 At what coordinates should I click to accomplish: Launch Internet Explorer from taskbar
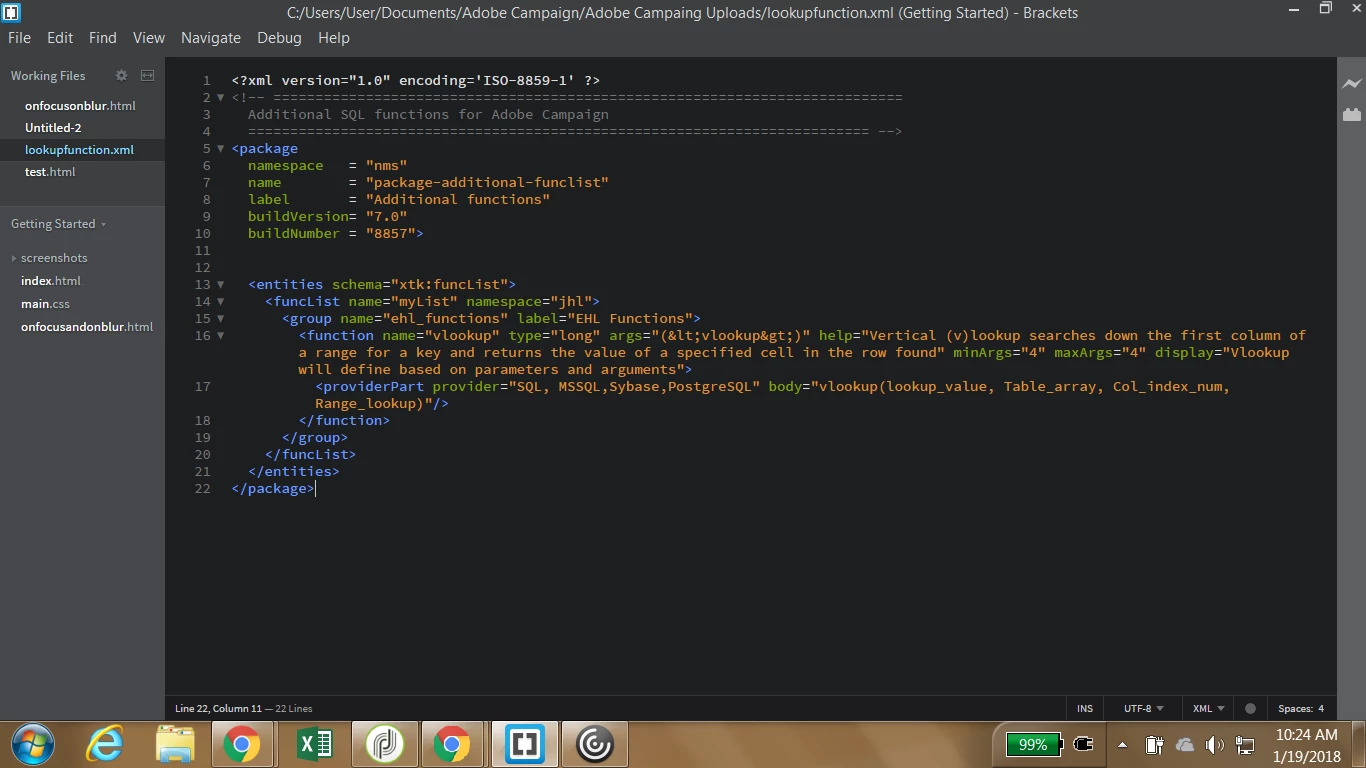click(105, 745)
